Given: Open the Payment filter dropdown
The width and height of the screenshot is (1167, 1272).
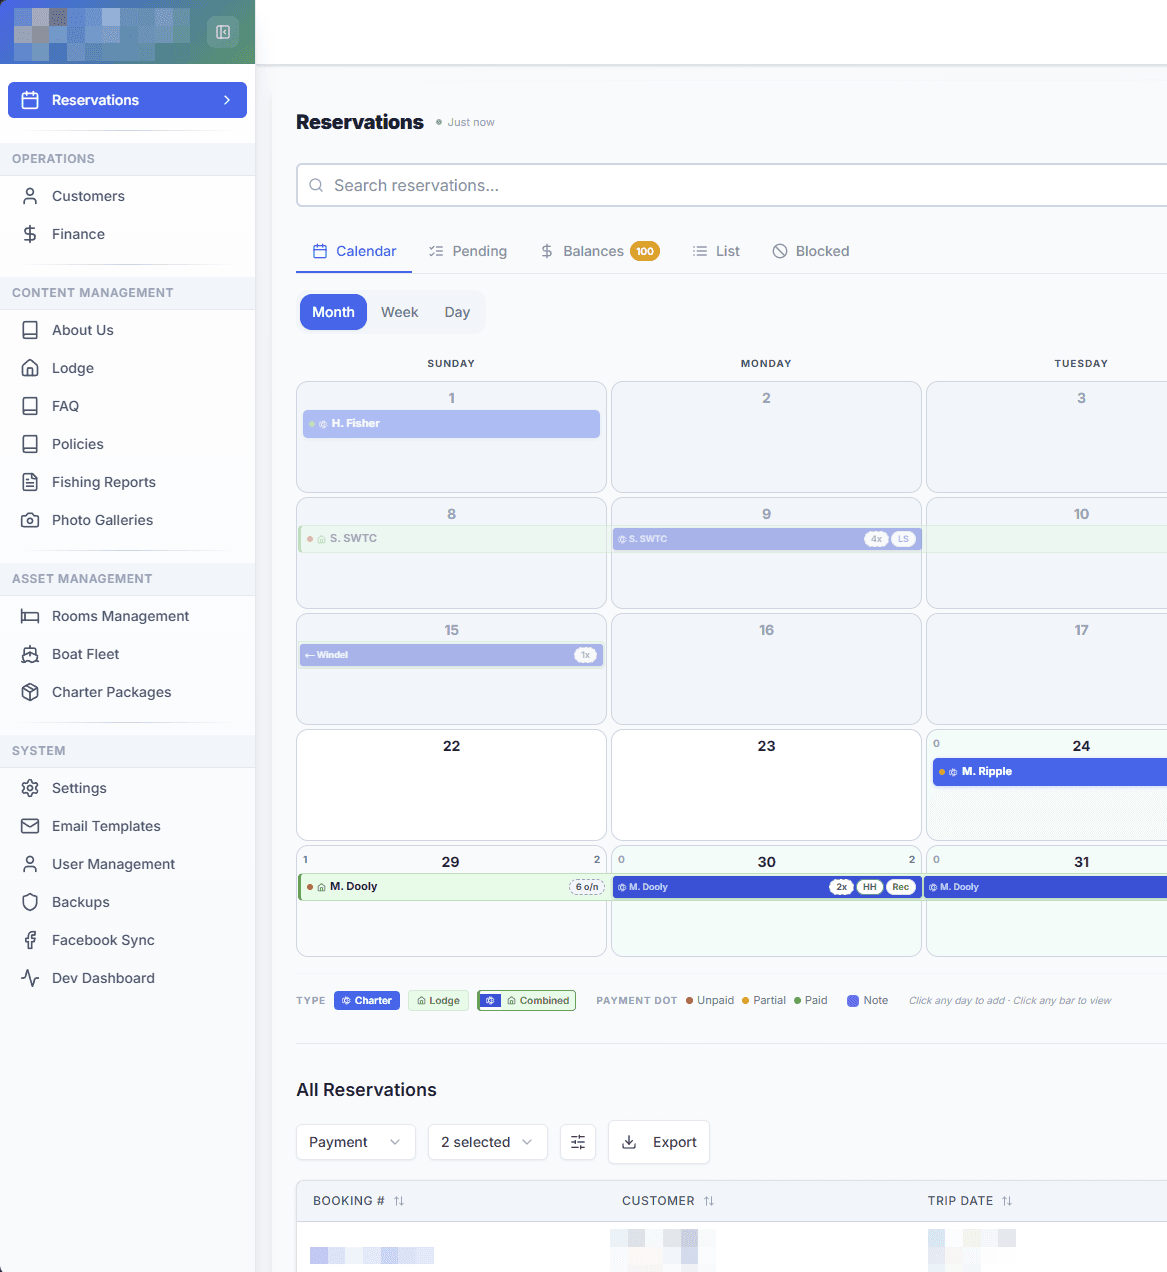Looking at the screenshot, I should (x=355, y=1142).
